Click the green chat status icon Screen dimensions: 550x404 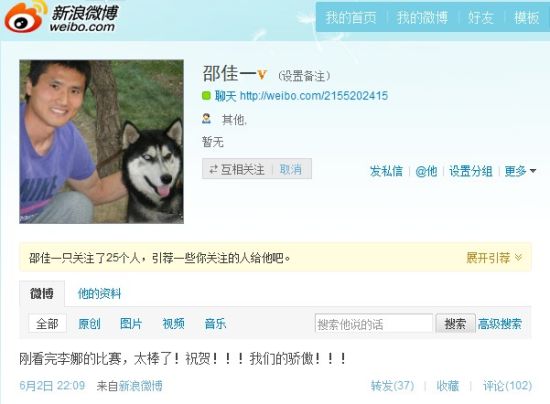coord(206,95)
